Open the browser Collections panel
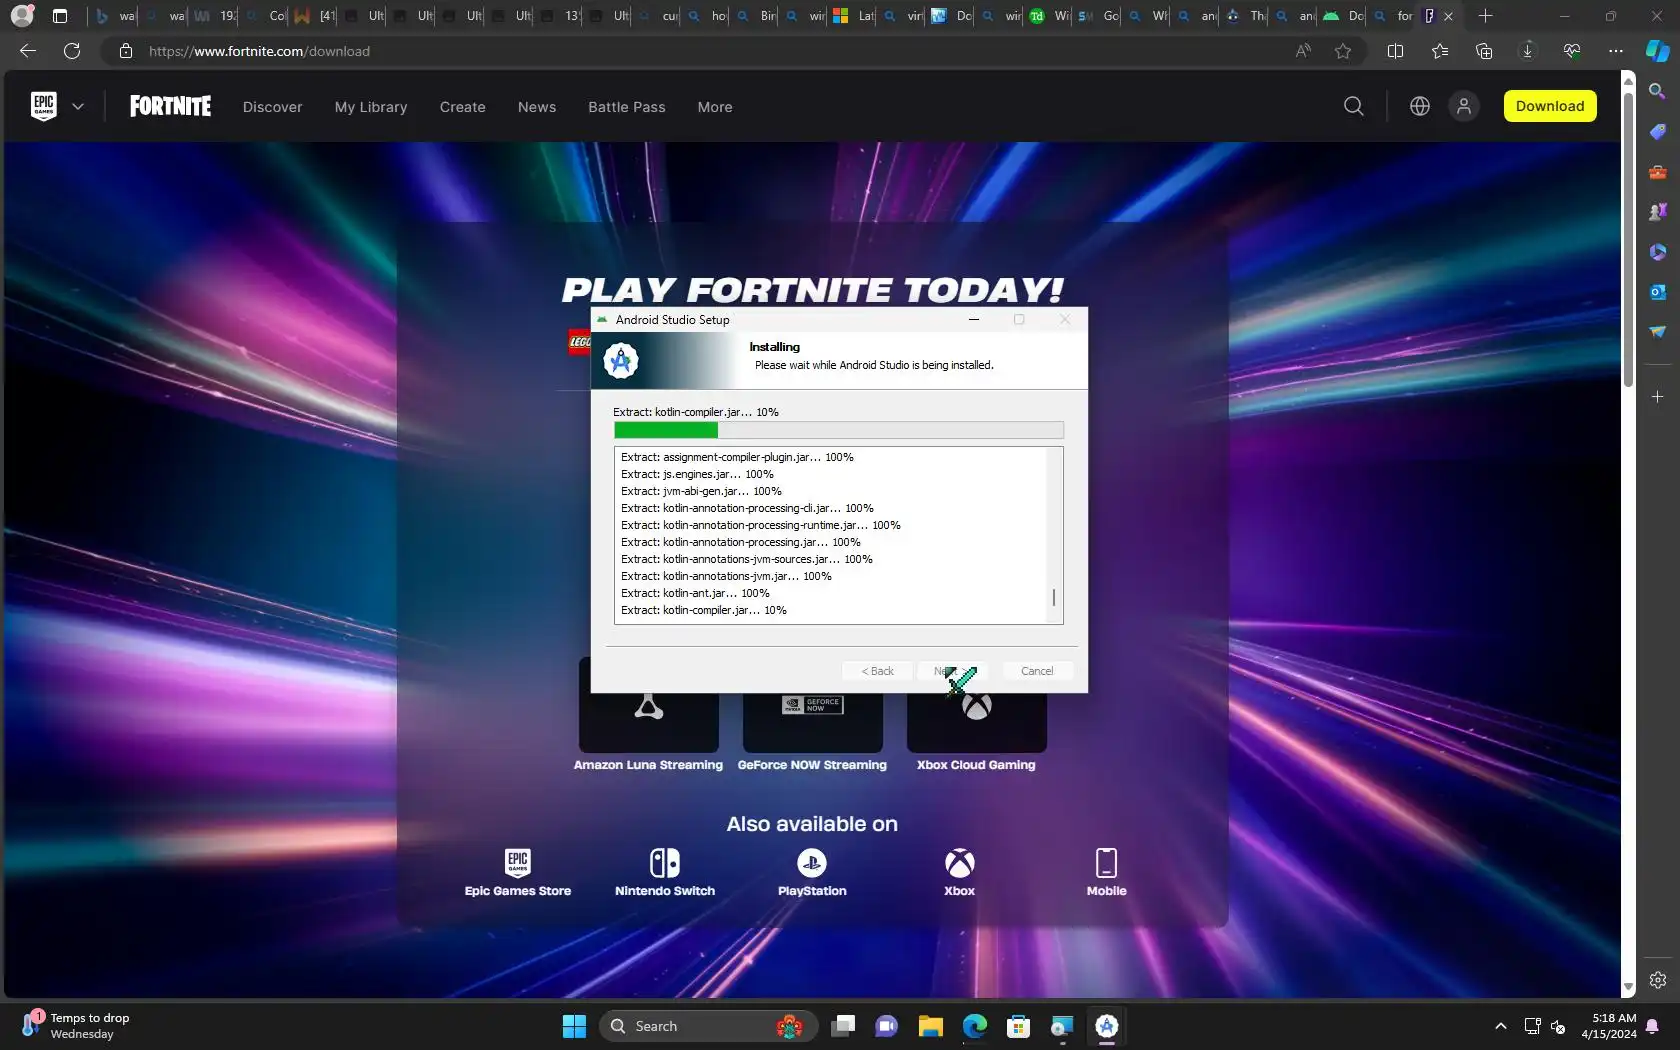 pos(1484,51)
